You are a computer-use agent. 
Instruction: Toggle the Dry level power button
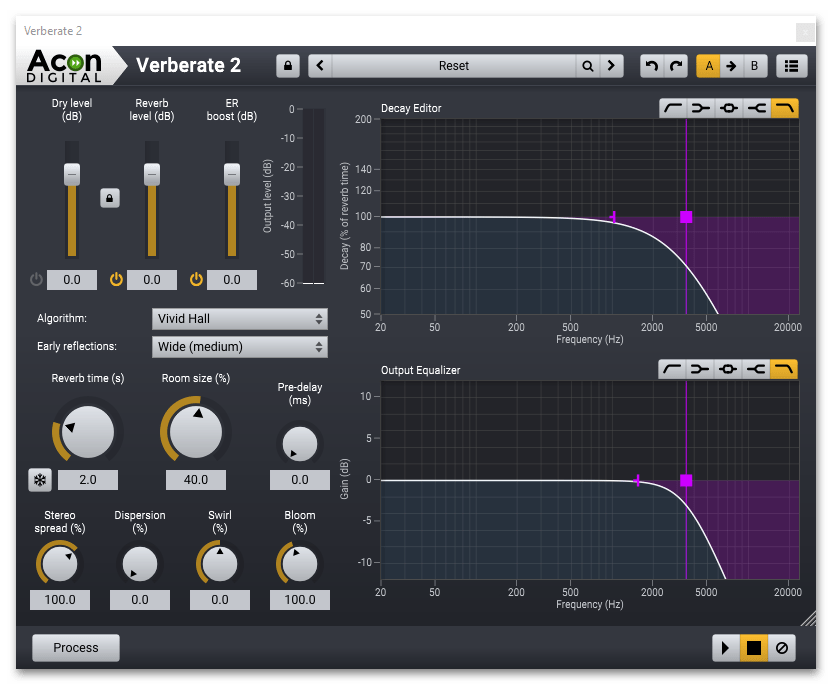(x=36, y=280)
